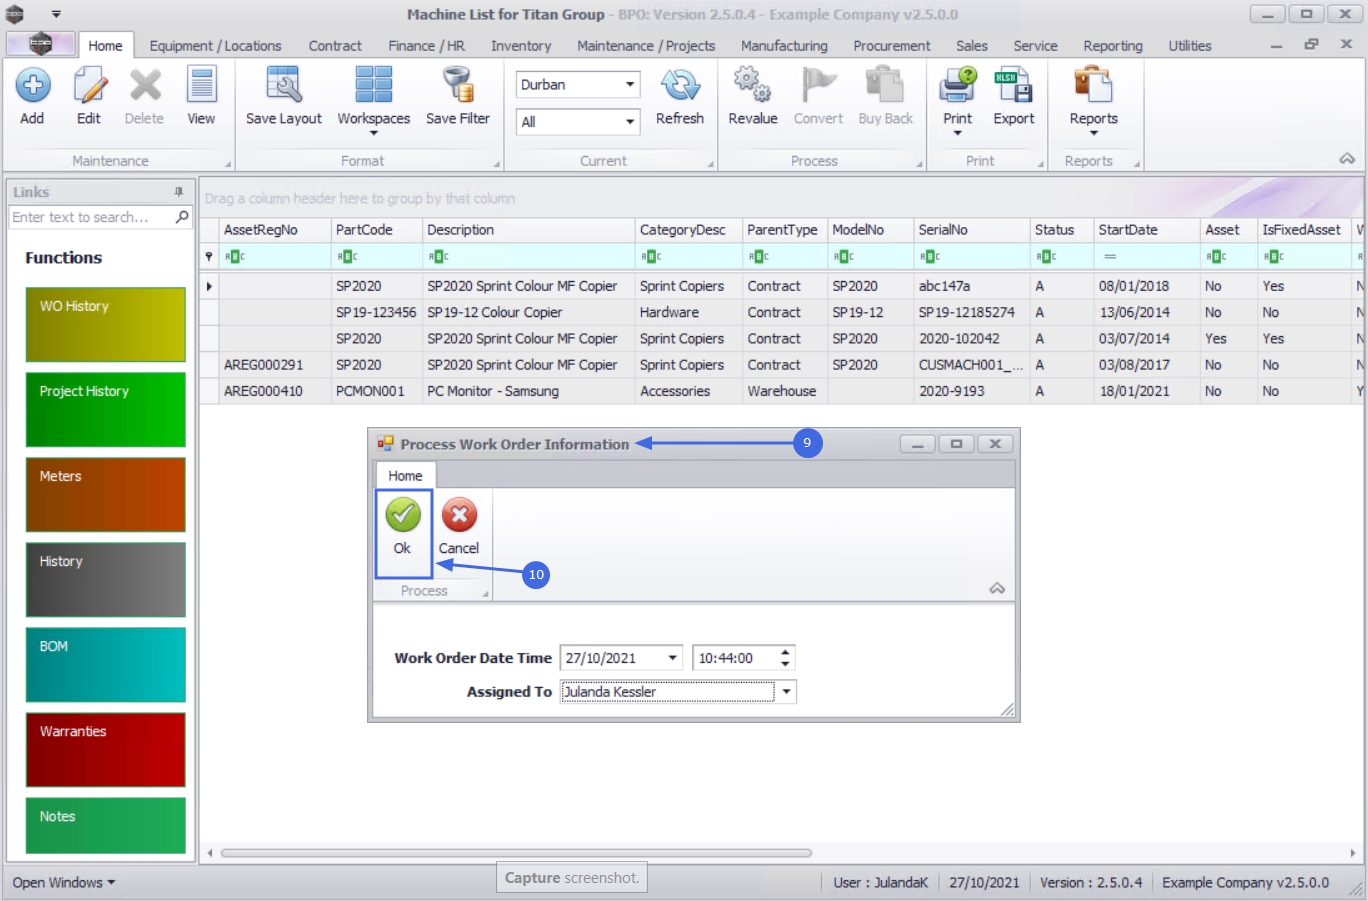Open the Procurement ribbon tab
The image size is (1368, 901).
(892, 46)
